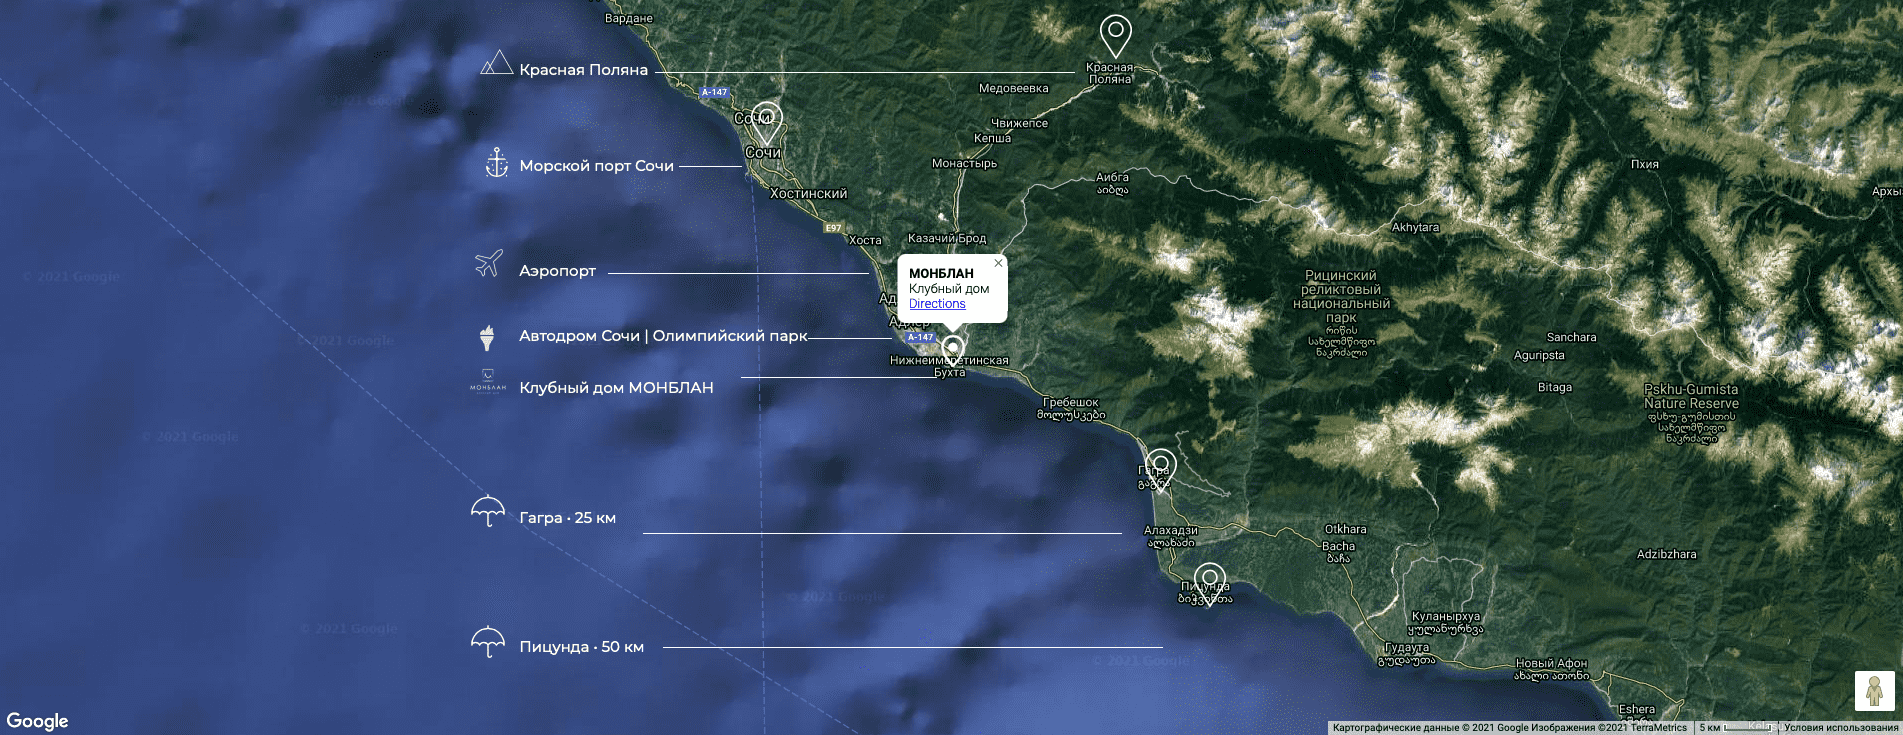
Task: Select Автодром Сочи | Олимпийский парк label
Action: [x=663, y=336]
